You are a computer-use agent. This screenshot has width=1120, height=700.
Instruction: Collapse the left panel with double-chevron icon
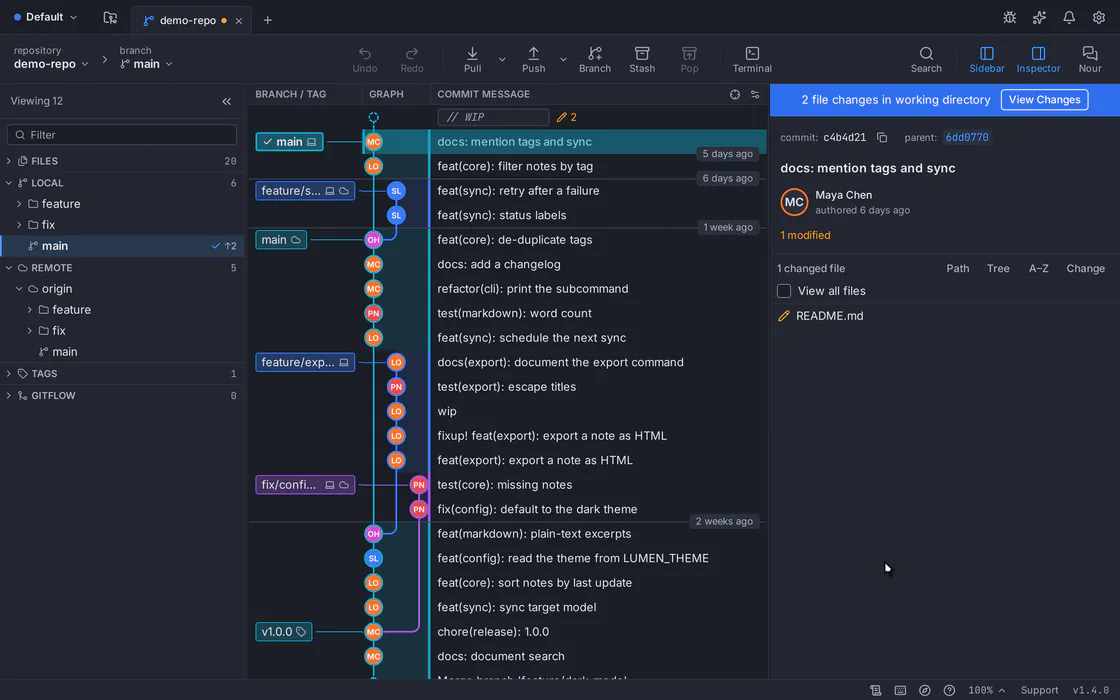pyautogui.click(x=226, y=101)
